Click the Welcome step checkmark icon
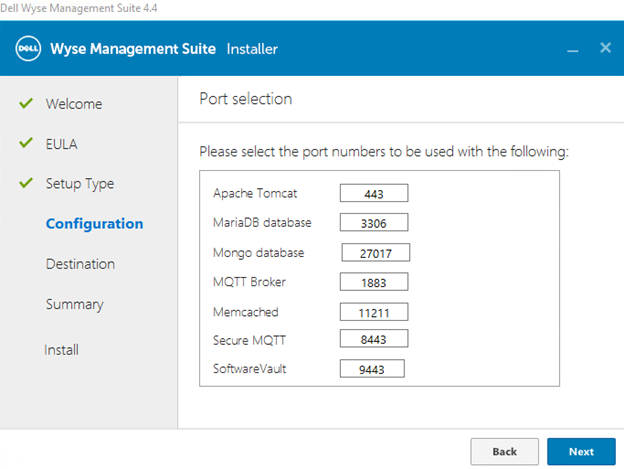This screenshot has height=469, width=624. tap(26, 103)
